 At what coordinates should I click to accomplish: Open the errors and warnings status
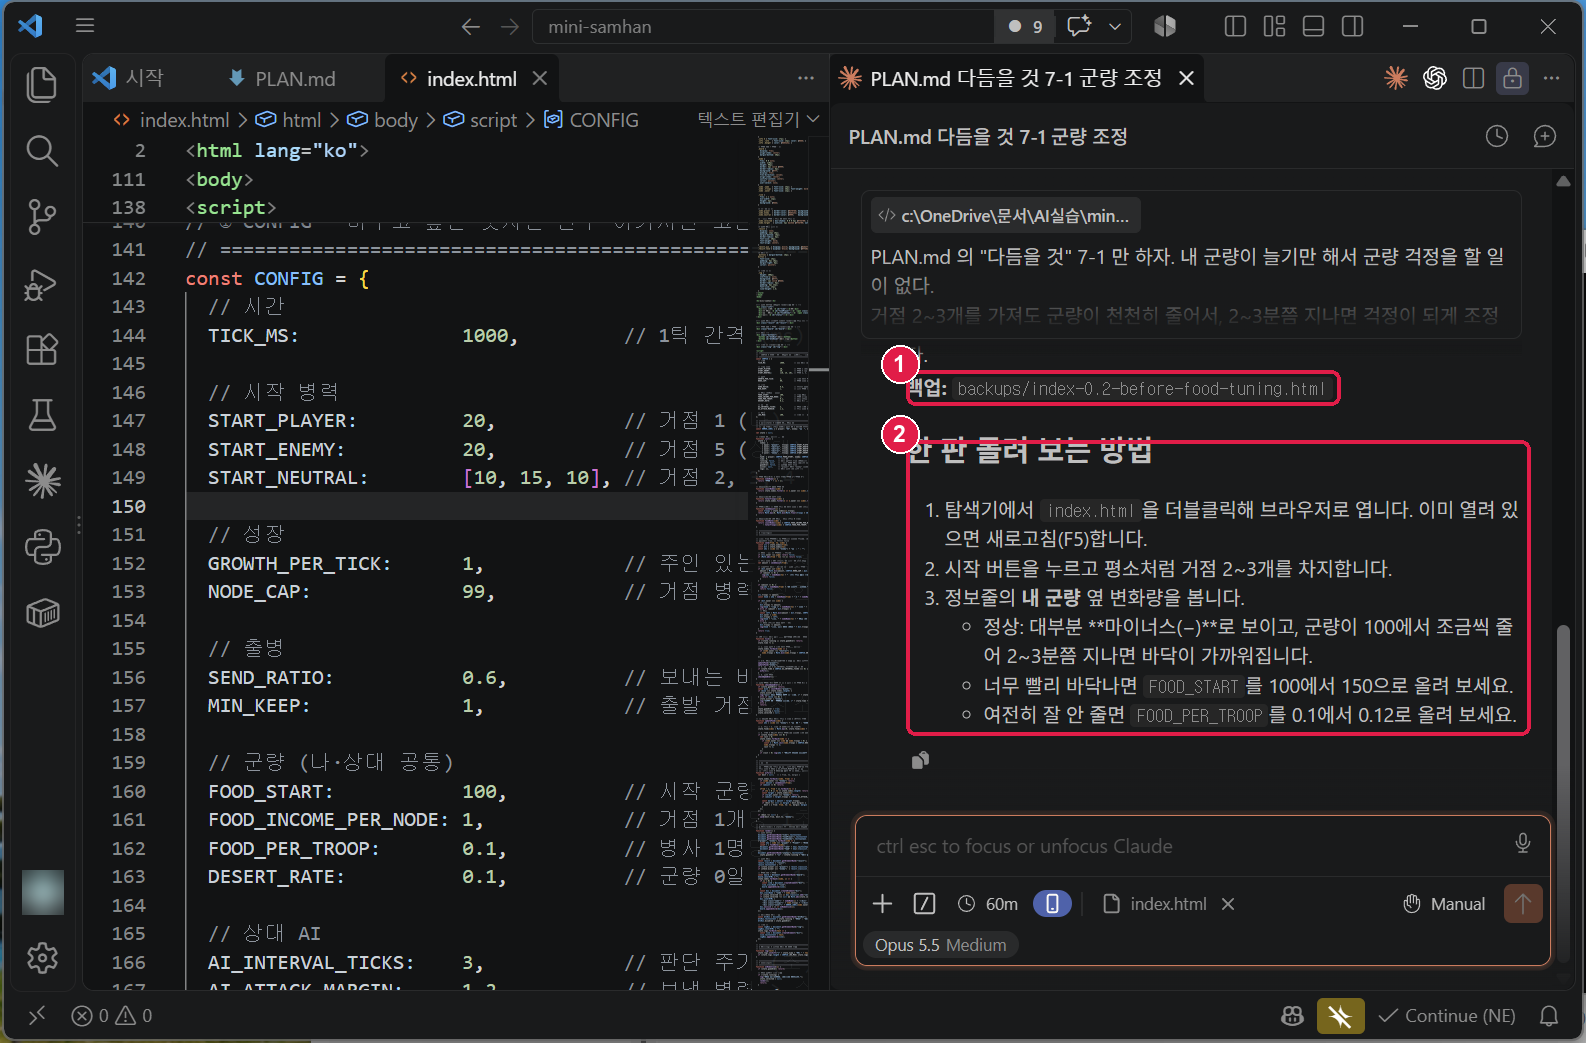[x=112, y=1016]
